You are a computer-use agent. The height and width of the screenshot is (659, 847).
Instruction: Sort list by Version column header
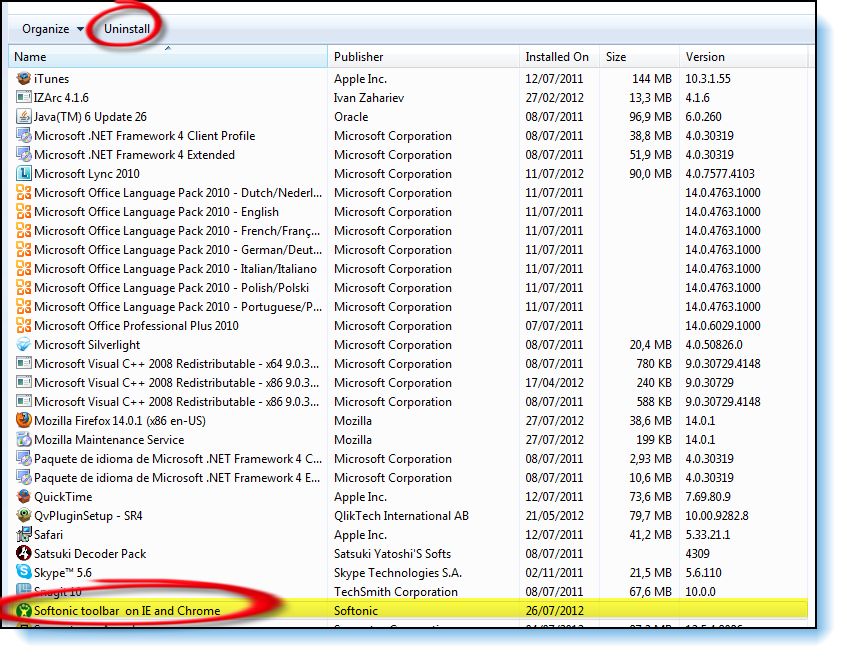coord(743,57)
